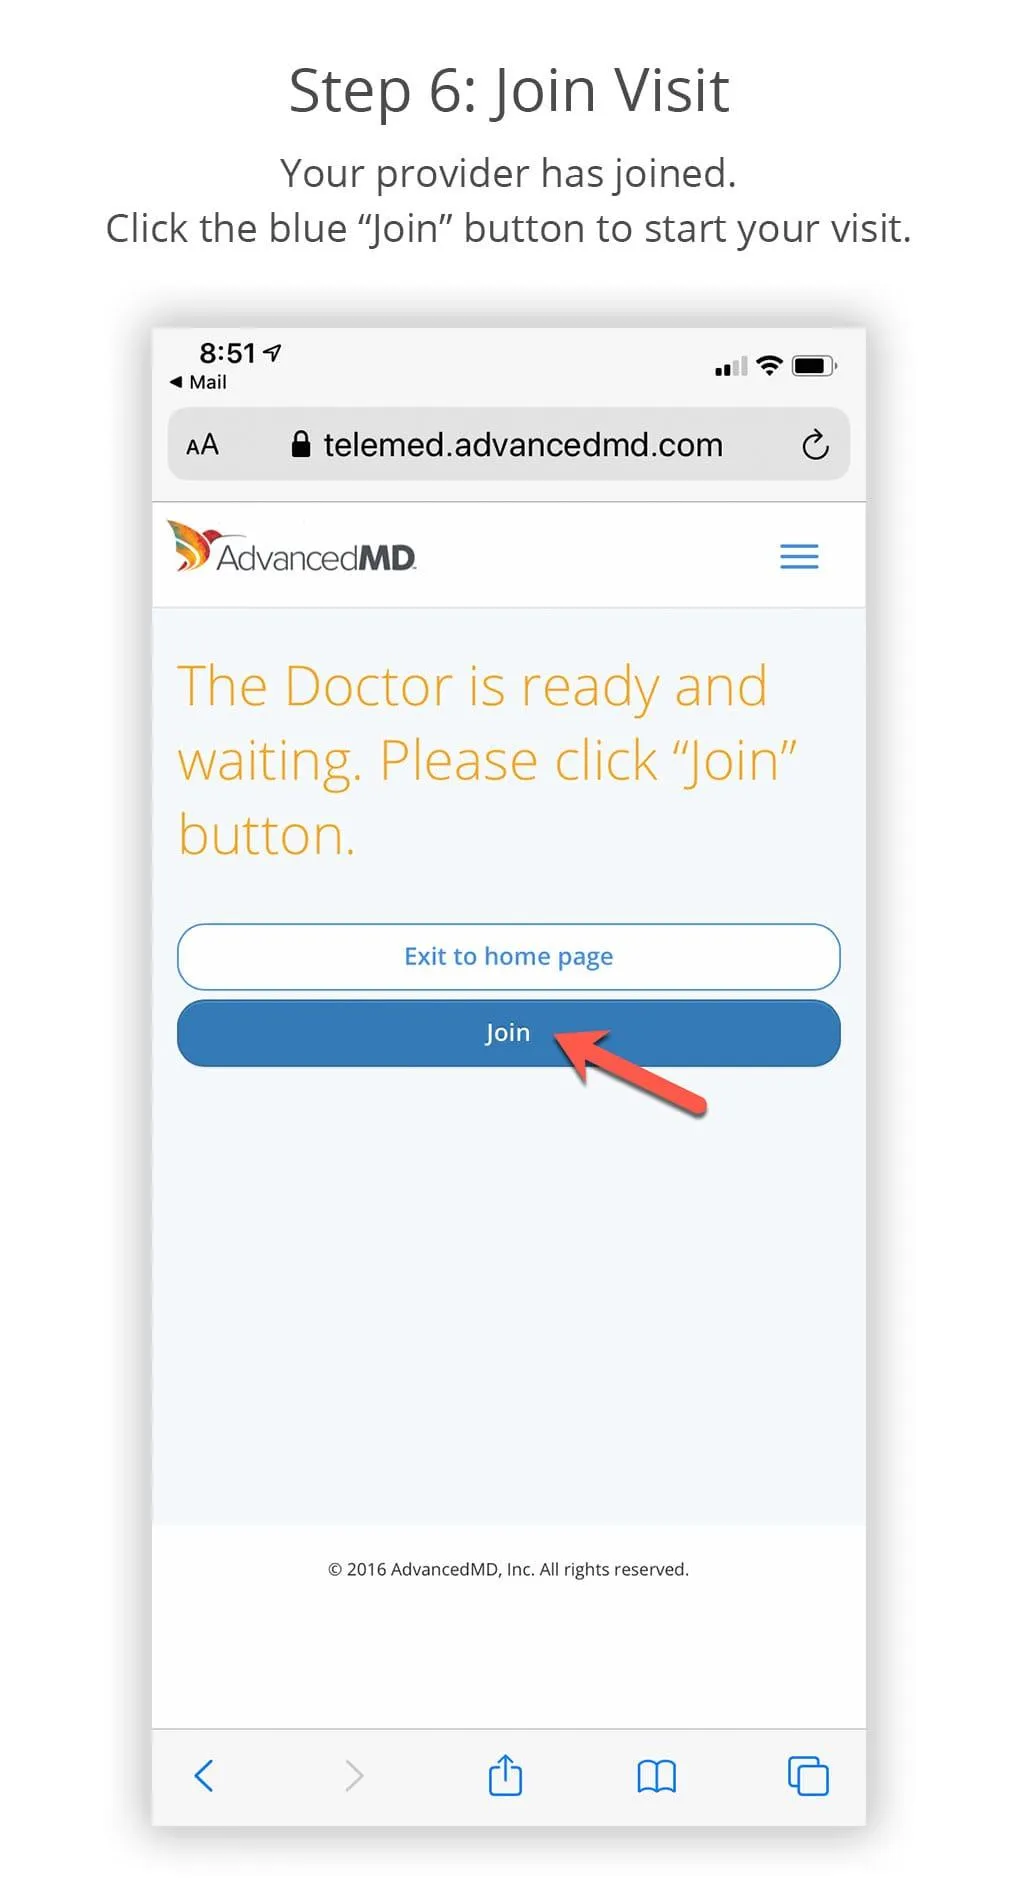This screenshot has width=1013, height=1893.
Task: Open the hamburger menu icon
Action: pos(799,556)
